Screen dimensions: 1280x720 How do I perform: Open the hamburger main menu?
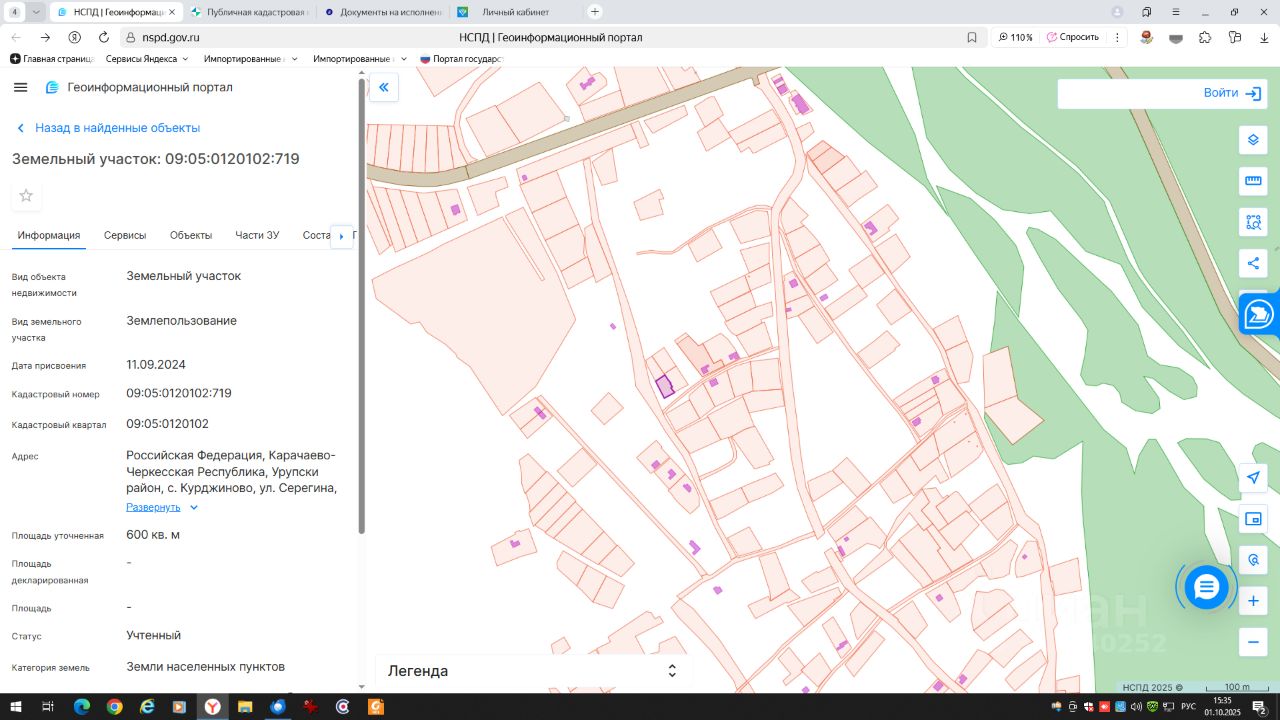coord(20,87)
